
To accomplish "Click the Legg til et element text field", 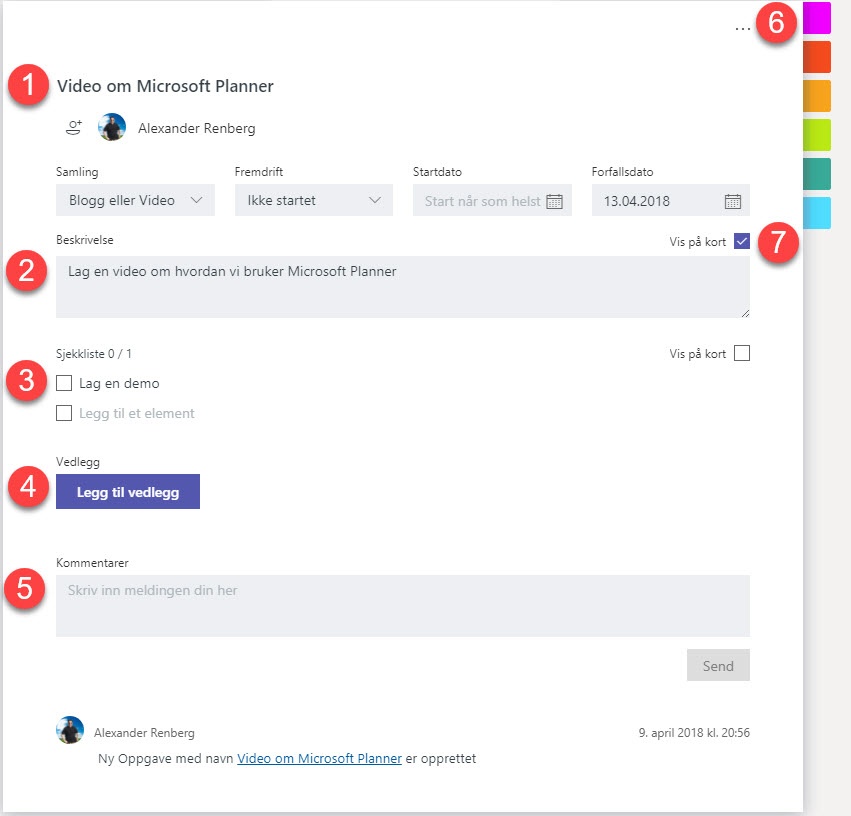I will (137, 413).
